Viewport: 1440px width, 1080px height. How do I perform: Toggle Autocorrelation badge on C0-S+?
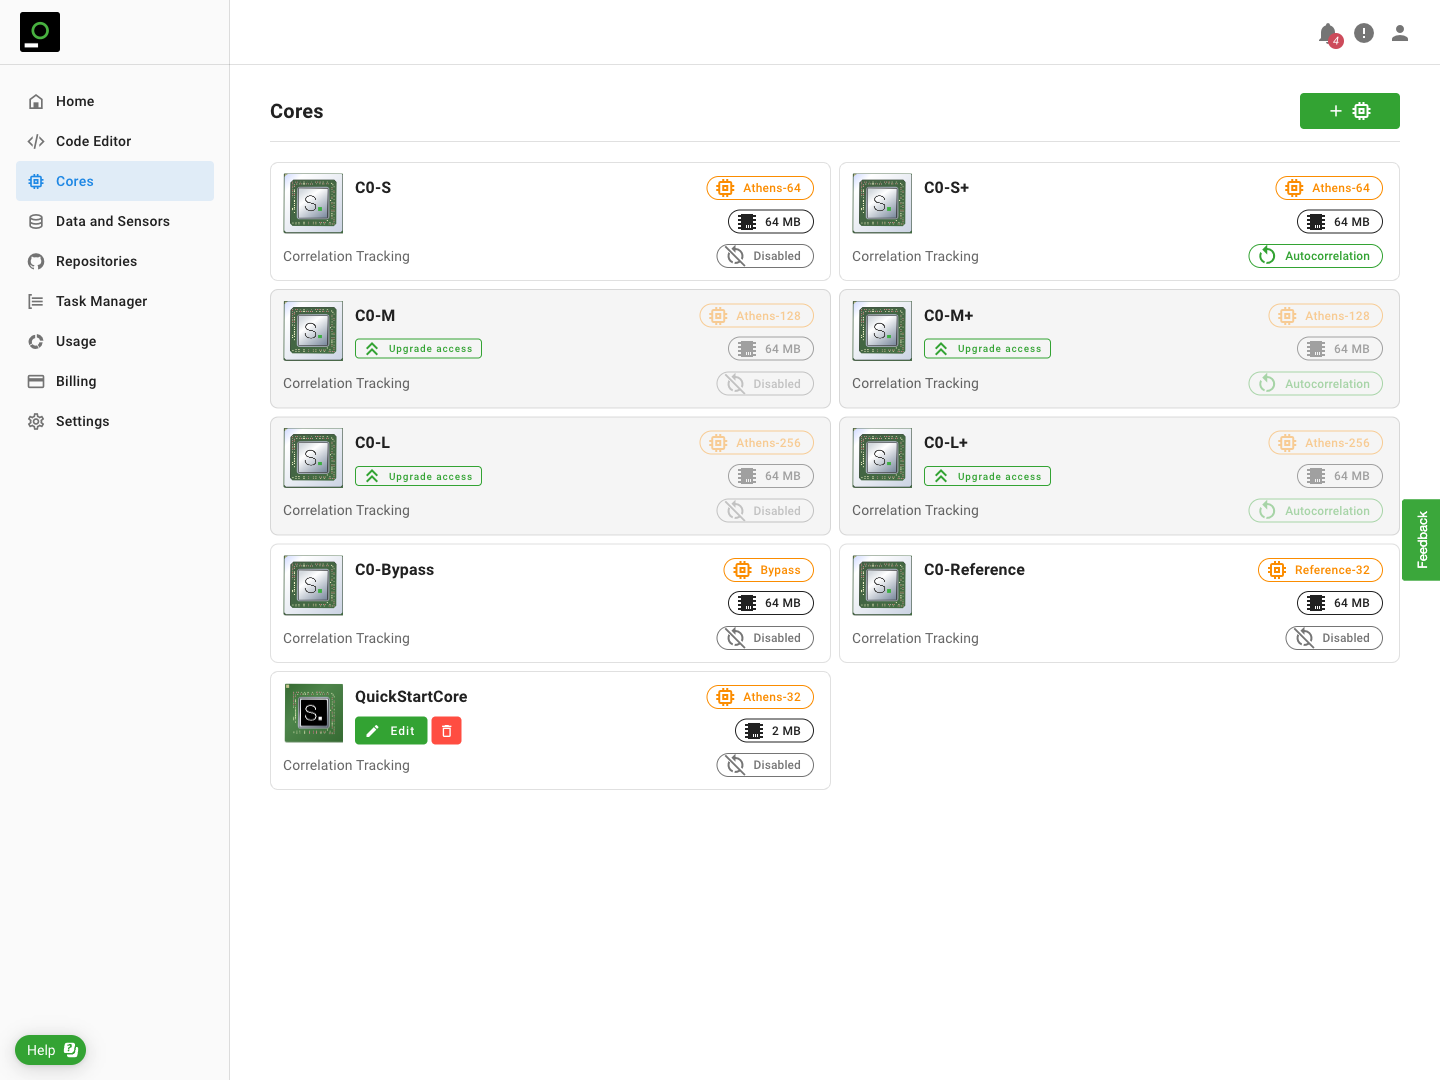[1315, 256]
